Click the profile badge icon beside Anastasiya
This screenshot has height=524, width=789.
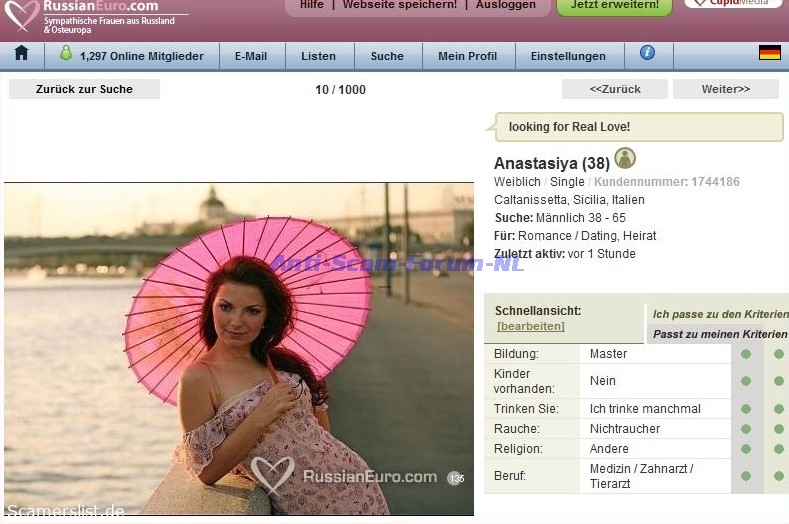(x=625, y=158)
